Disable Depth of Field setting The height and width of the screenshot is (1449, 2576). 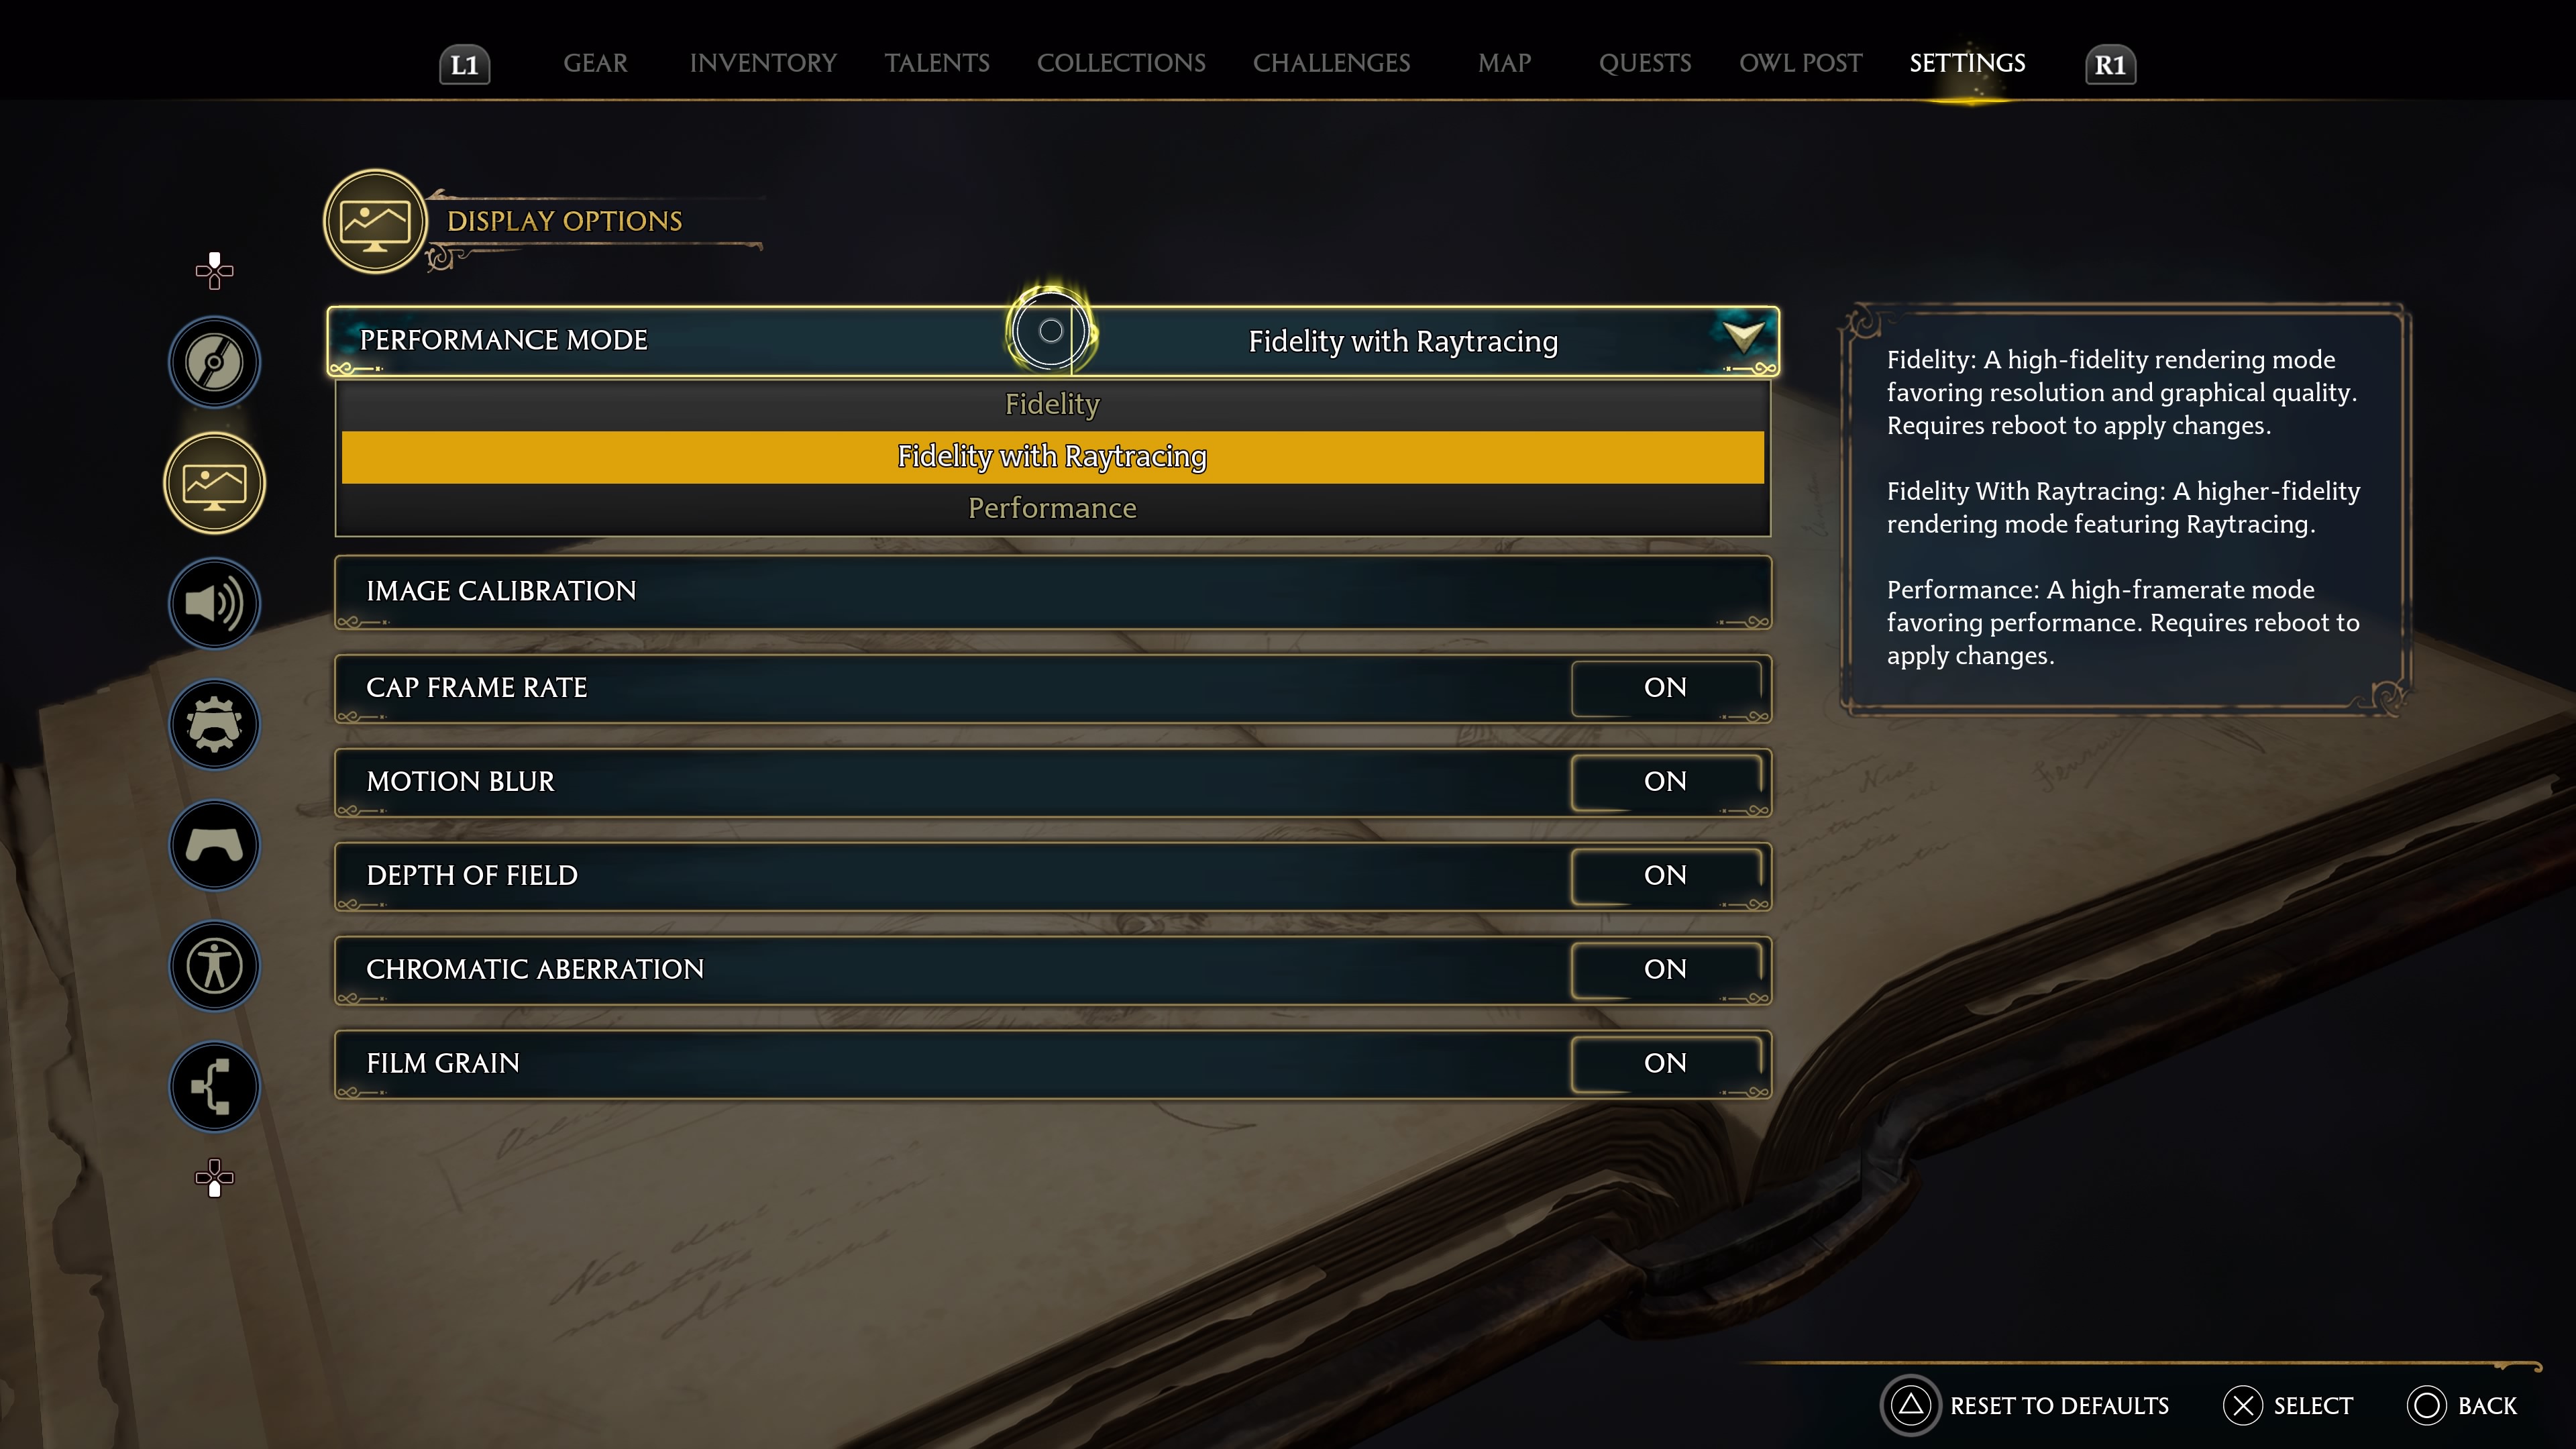tap(1663, 874)
